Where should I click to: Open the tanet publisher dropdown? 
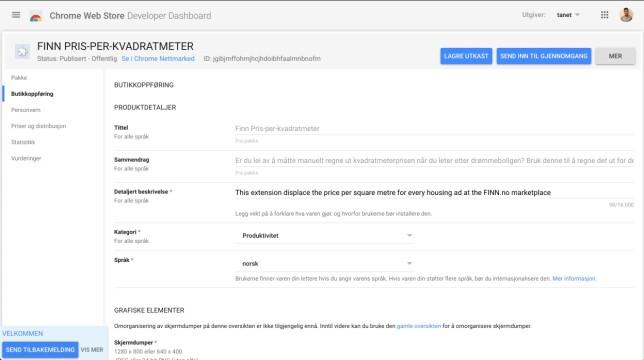coord(568,15)
